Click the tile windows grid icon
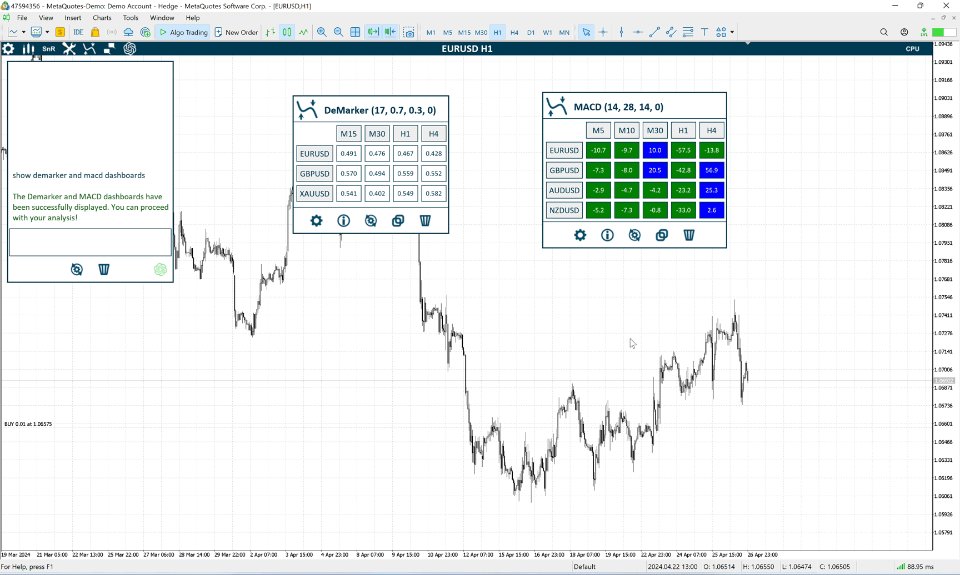 (x=355, y=32)
